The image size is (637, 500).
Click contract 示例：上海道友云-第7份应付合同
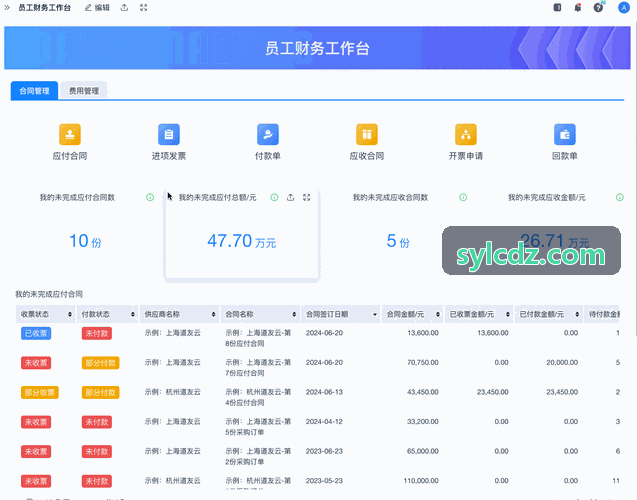click(258, 368)
